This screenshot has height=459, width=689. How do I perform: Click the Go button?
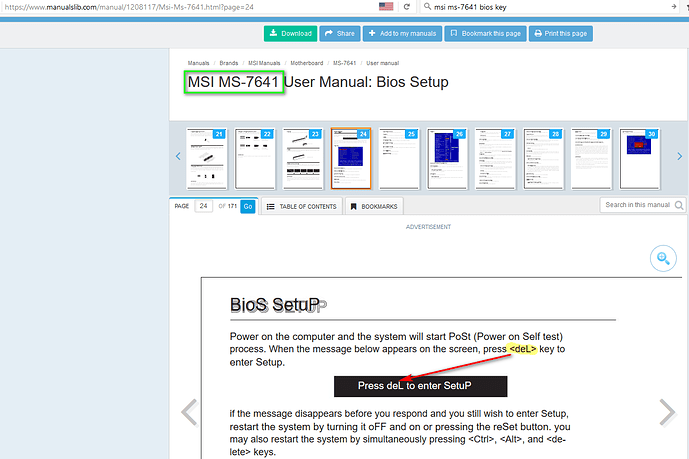click(248, 206)
